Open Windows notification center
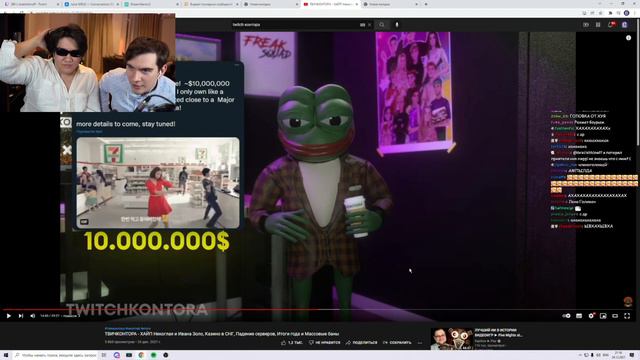Viewport: 640px width, 360px height. (x=632, y=355)
